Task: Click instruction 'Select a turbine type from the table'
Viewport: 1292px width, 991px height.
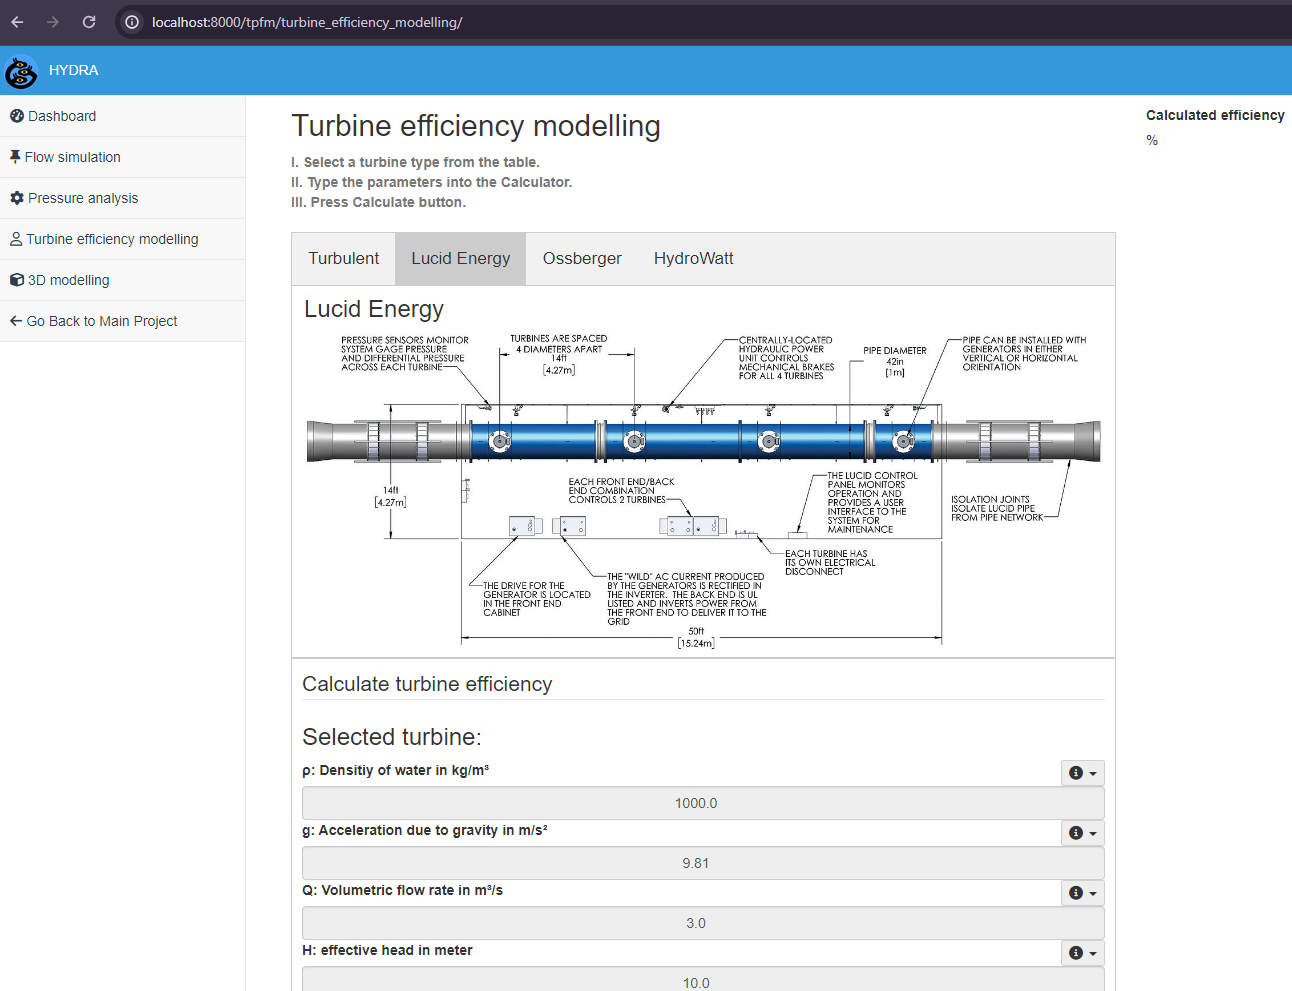Action: [415, 162]
